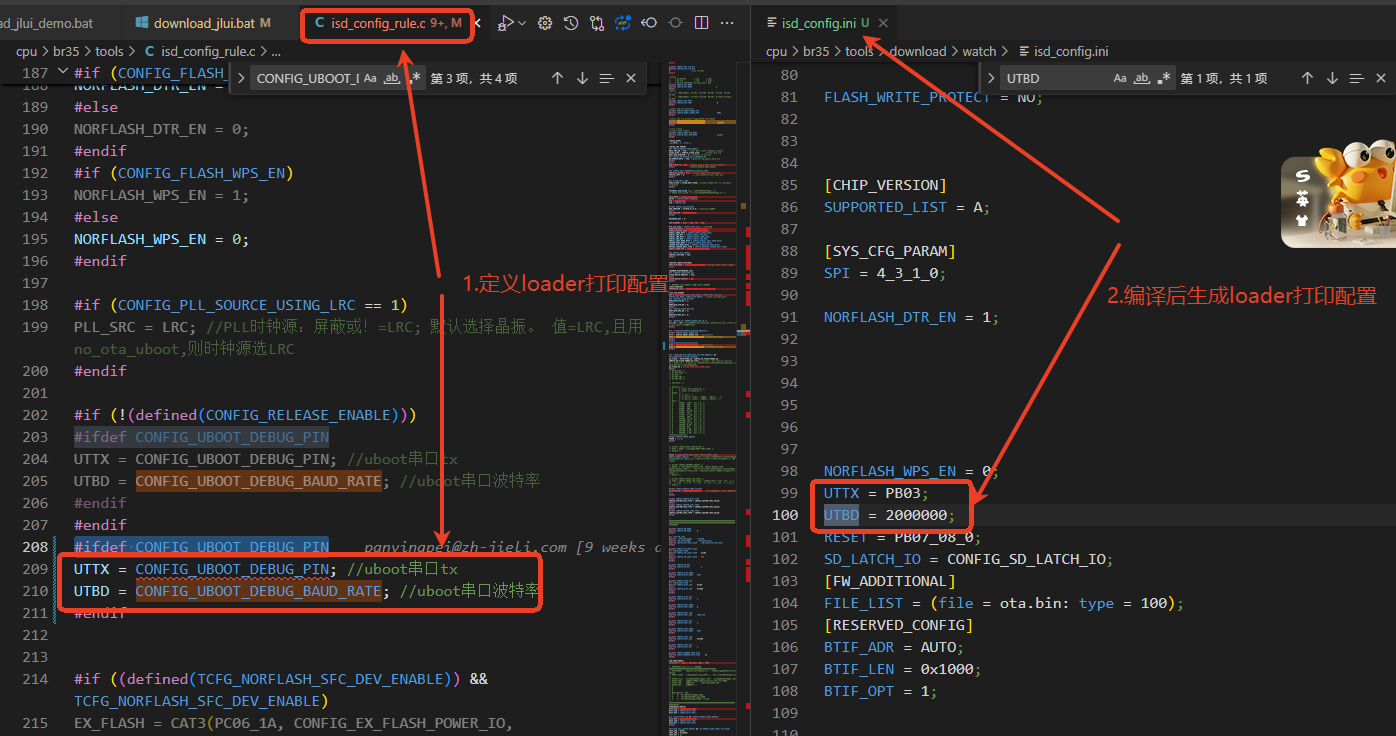
Task: Toggle match case in UTBD find widget
Action: pos(1120,78)
